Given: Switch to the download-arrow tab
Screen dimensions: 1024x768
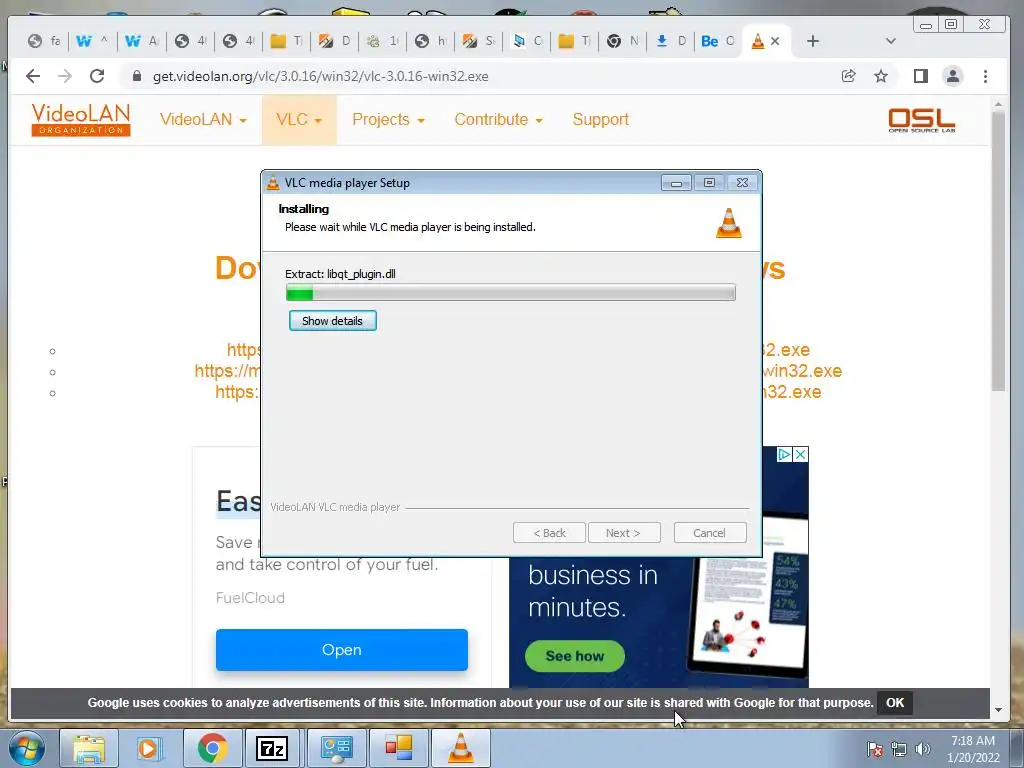Looking at the screenshot, I should (x=670, y=41).
